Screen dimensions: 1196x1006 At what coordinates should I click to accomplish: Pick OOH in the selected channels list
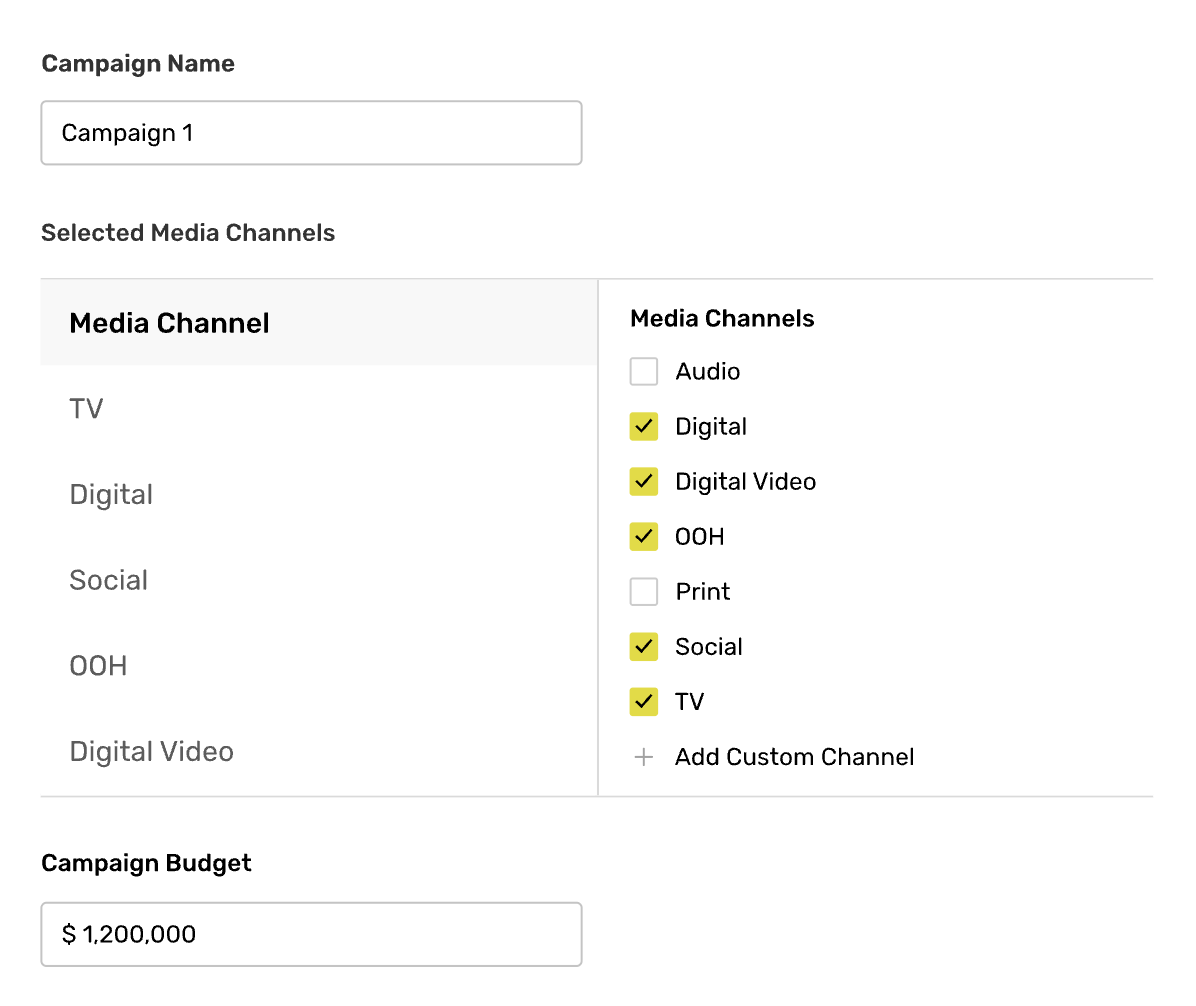tap(98, 666)
